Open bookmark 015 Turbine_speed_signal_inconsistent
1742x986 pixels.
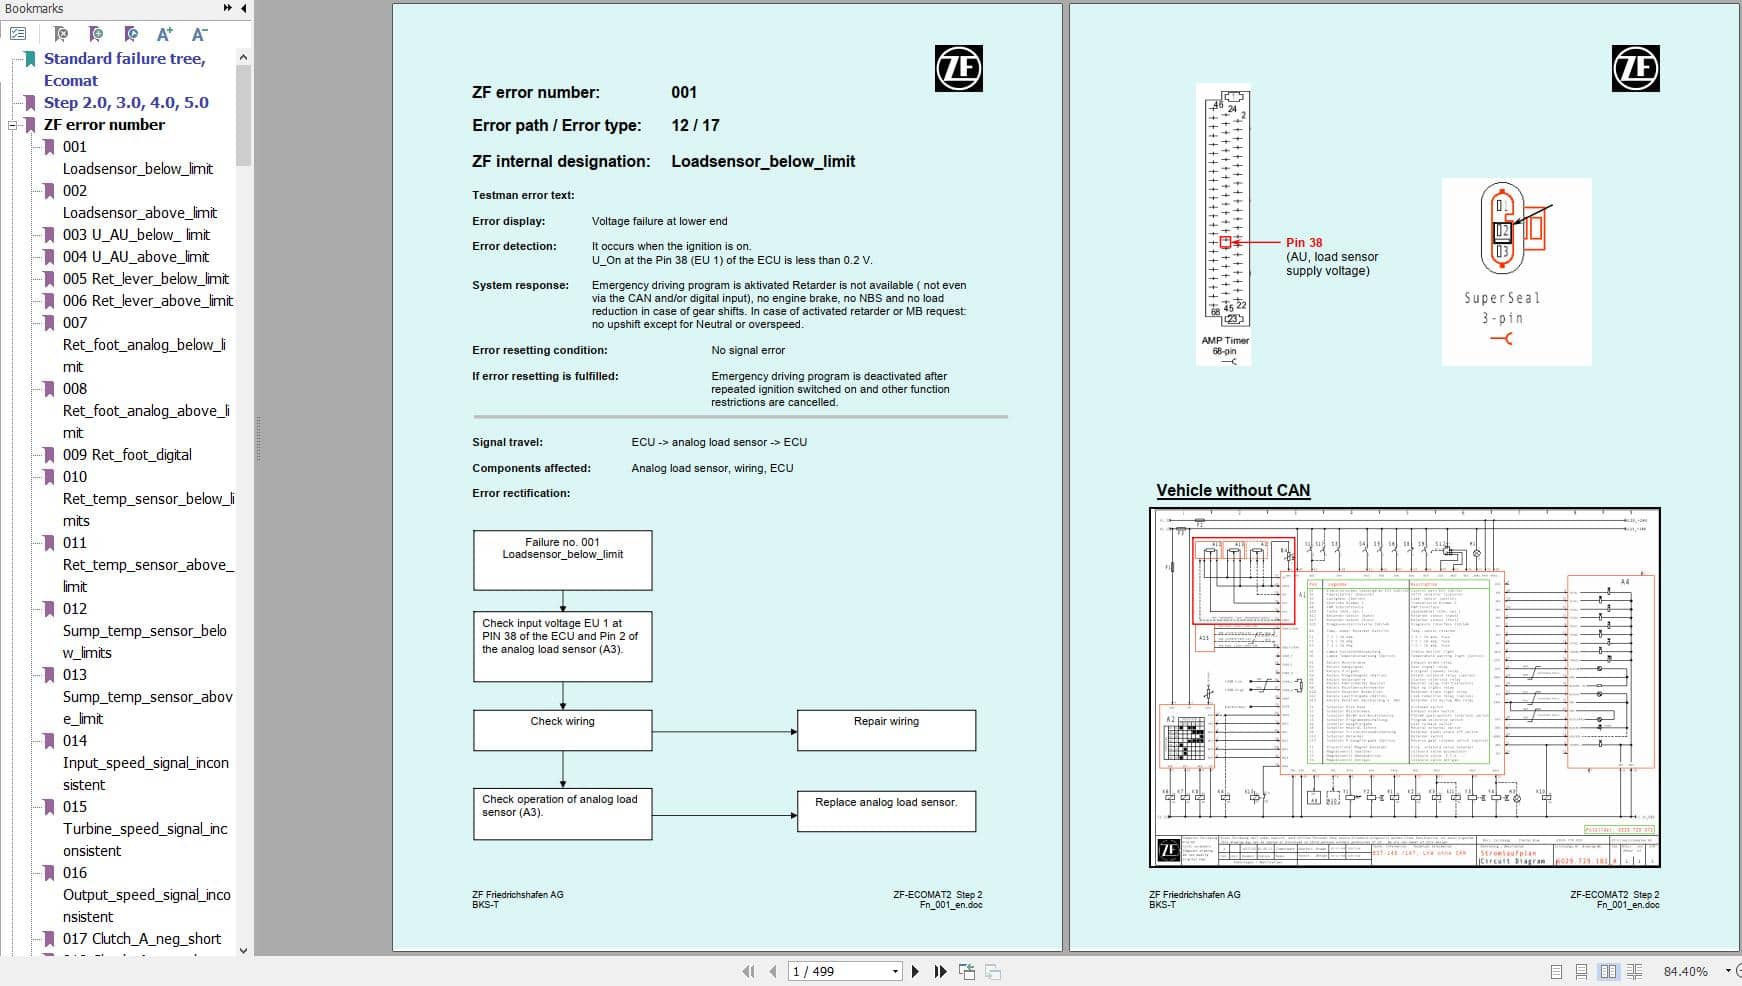[x=145, y=828]
